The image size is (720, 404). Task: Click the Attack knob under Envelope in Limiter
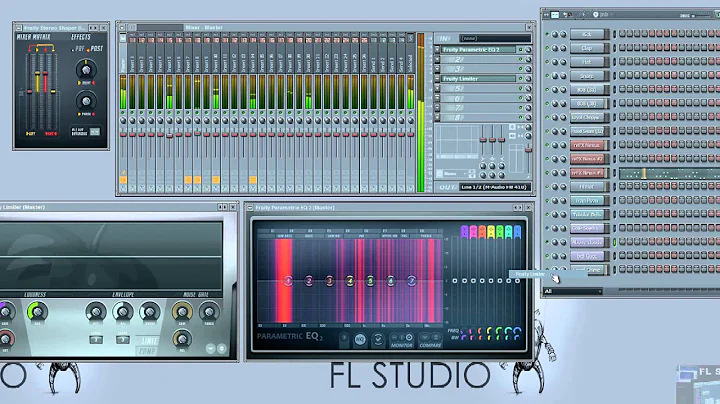[x=96, y=312]
